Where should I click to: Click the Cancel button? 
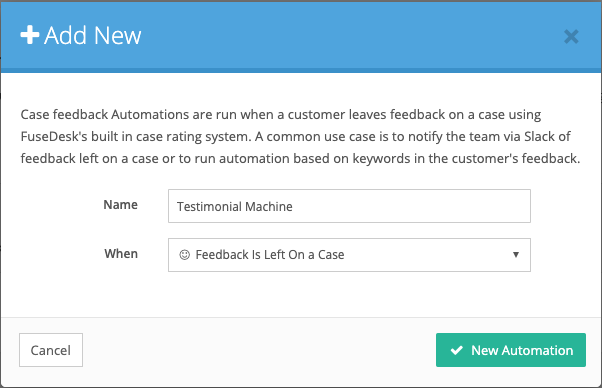51,350
